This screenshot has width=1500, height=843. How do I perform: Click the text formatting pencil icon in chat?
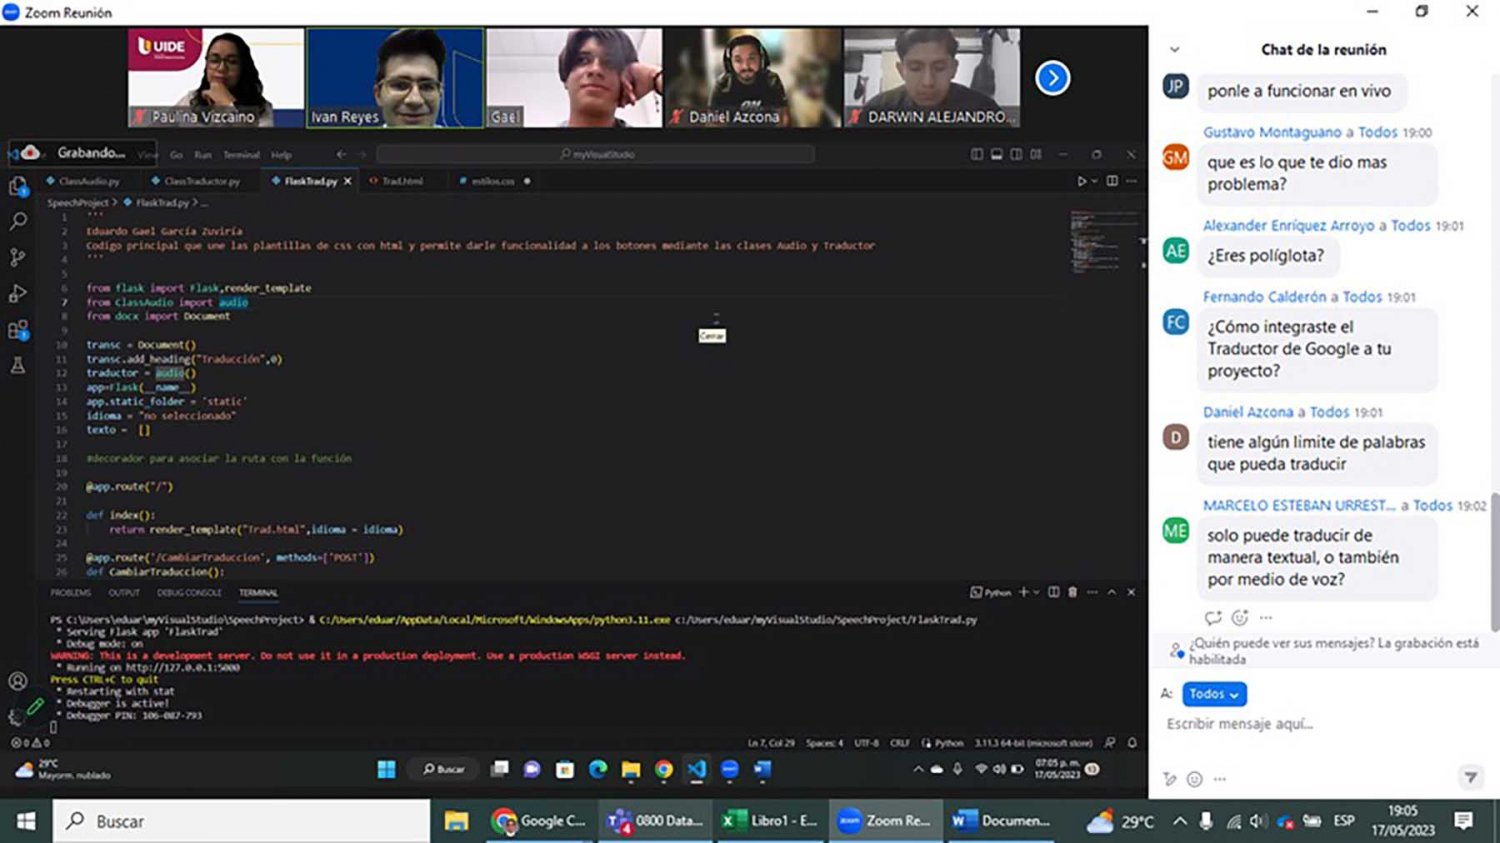[x=1170, y=779]
